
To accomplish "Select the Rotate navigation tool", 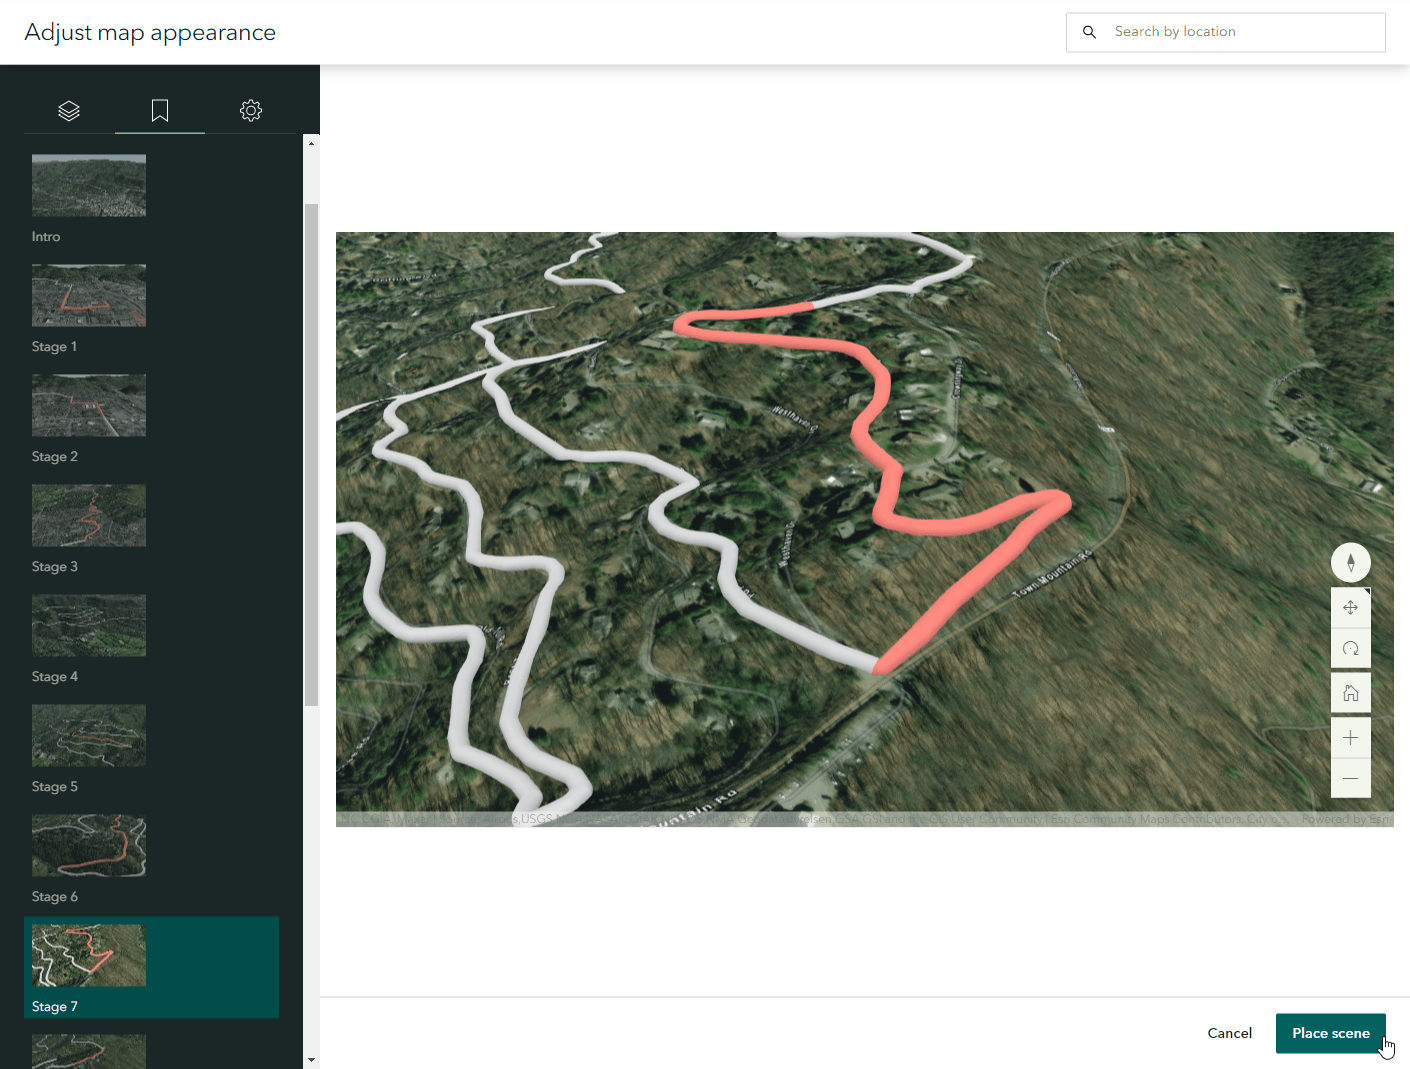I will point(1350,648).
